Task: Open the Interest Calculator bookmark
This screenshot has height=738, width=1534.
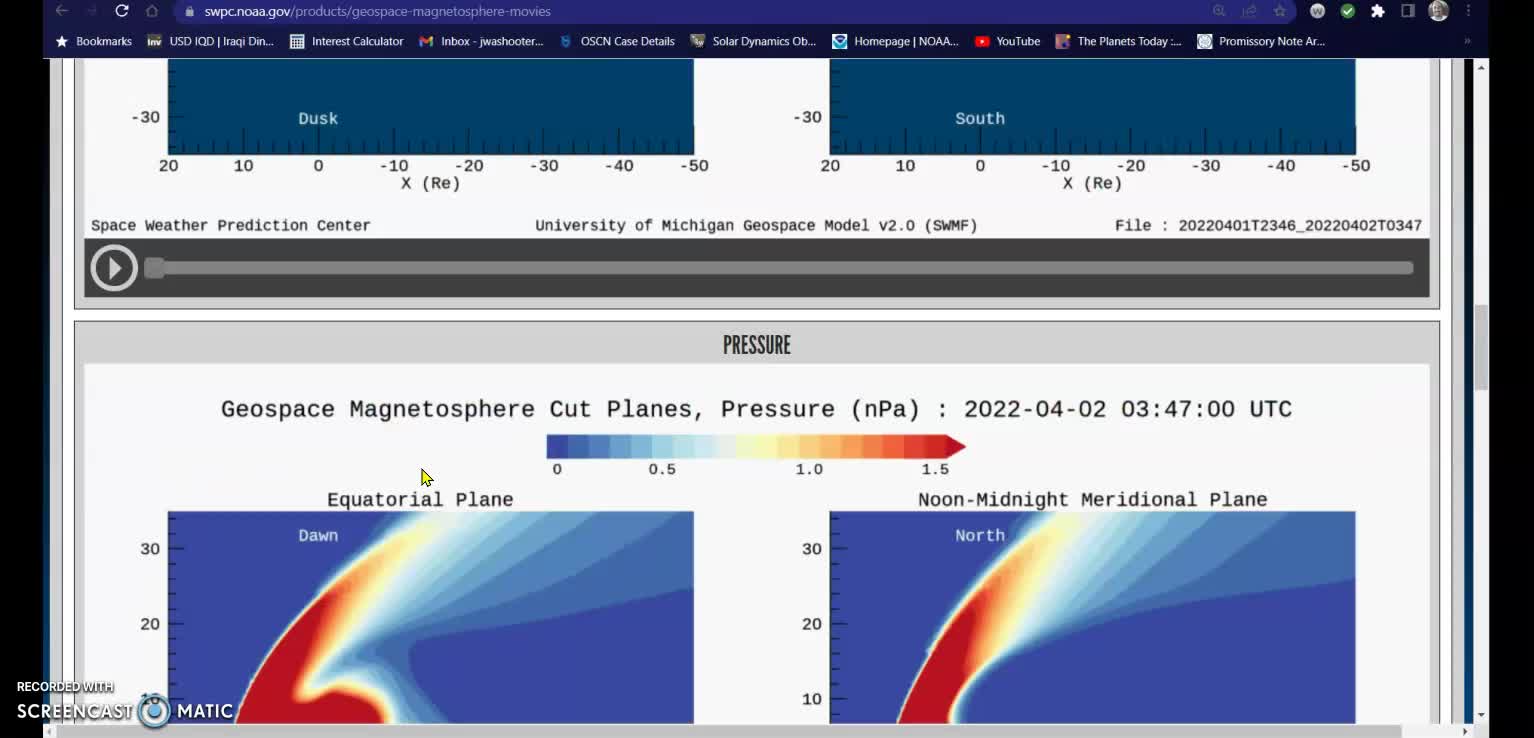Action: pos(346,41)
